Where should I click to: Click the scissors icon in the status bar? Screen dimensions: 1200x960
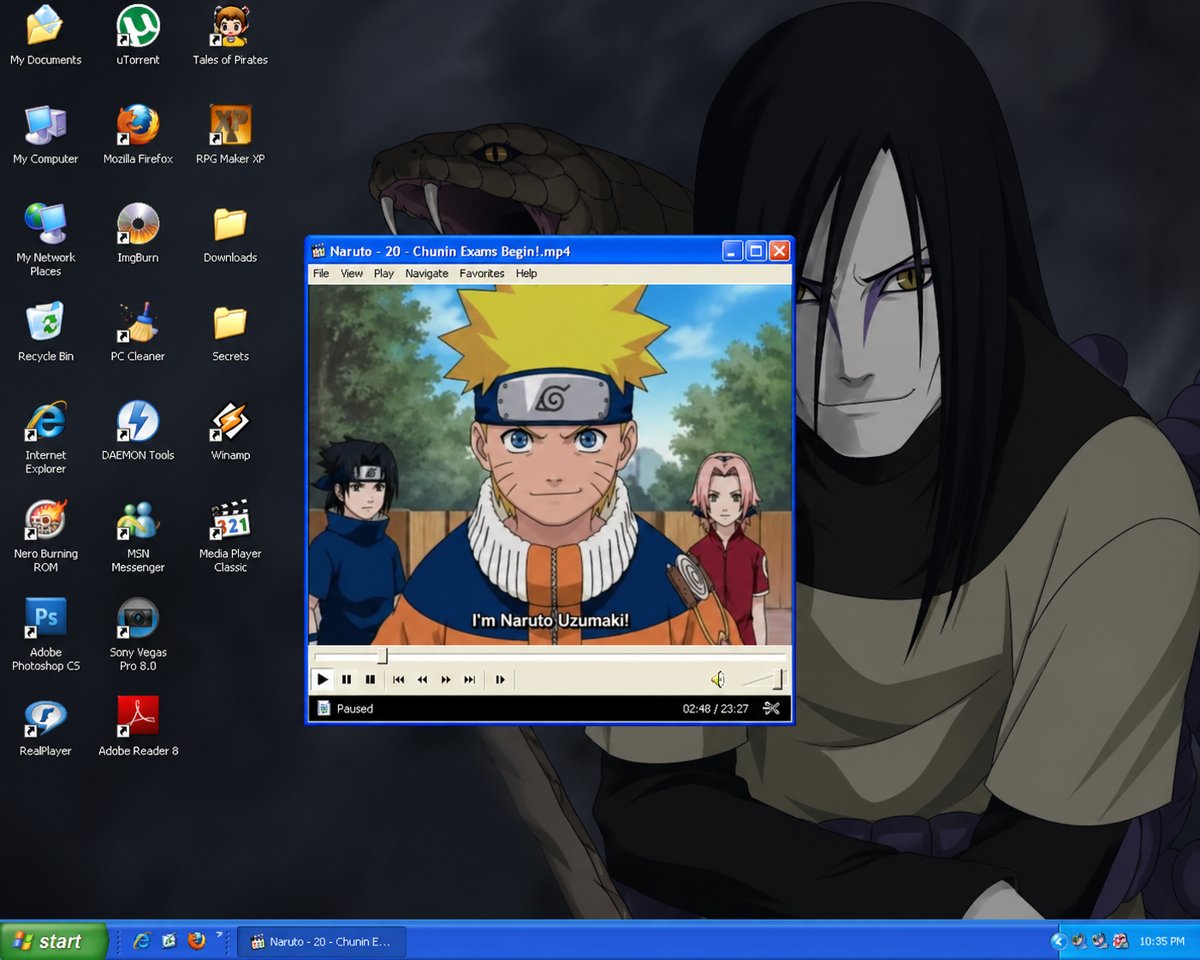tap(771, 708)
